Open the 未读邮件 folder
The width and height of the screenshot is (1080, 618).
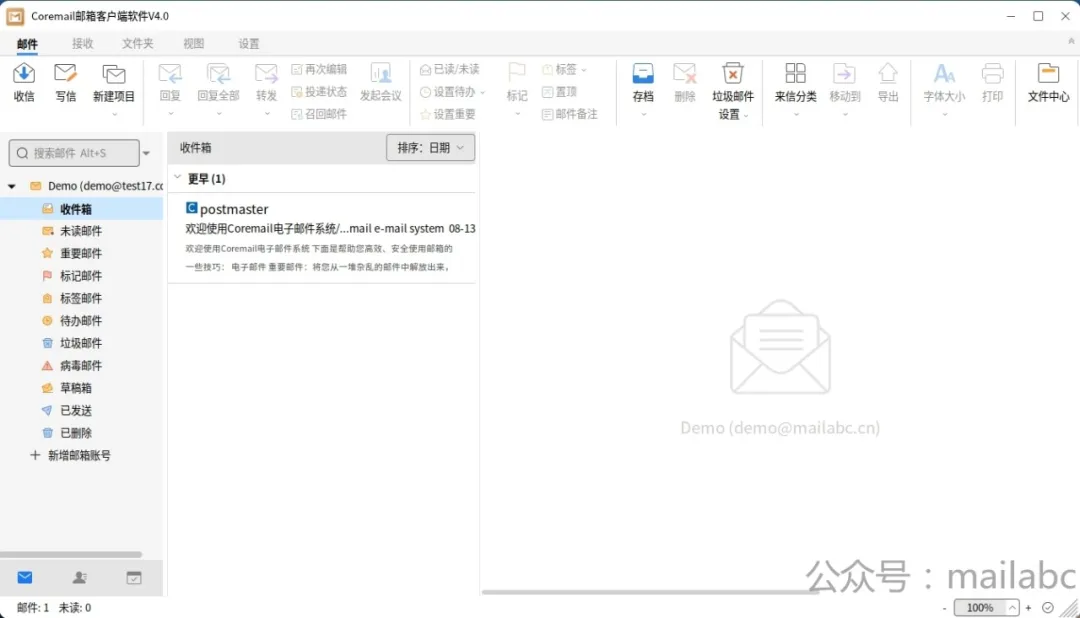pos(81,231)
